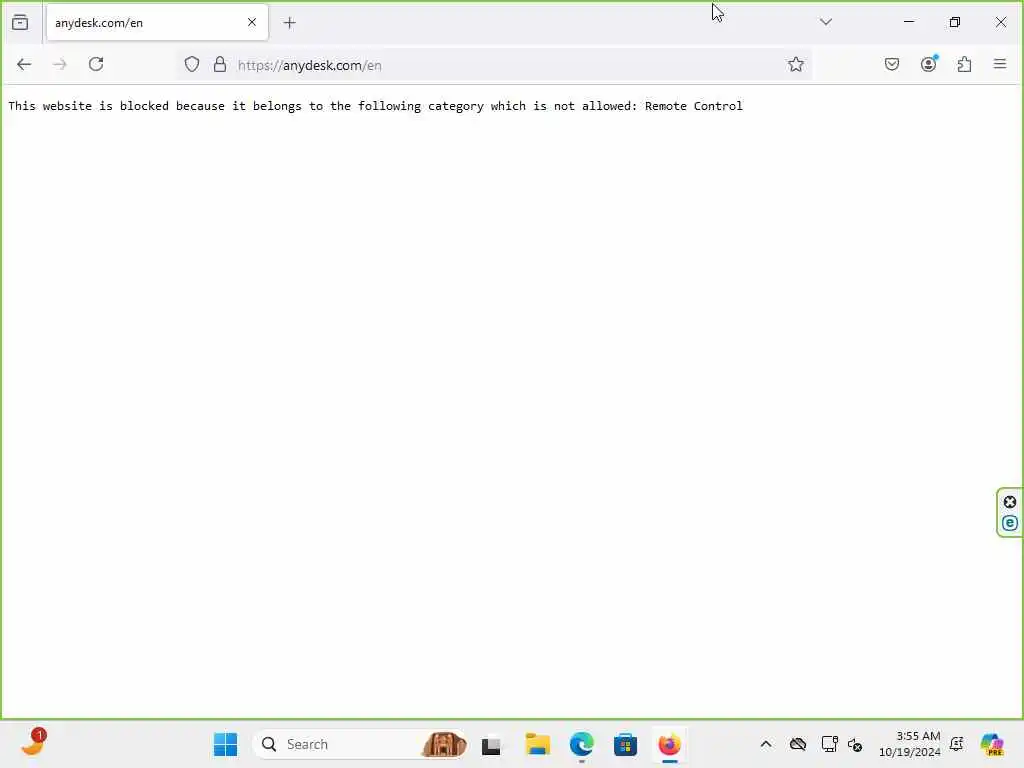Click the Firefox taskbar icon

click(669, 744)
